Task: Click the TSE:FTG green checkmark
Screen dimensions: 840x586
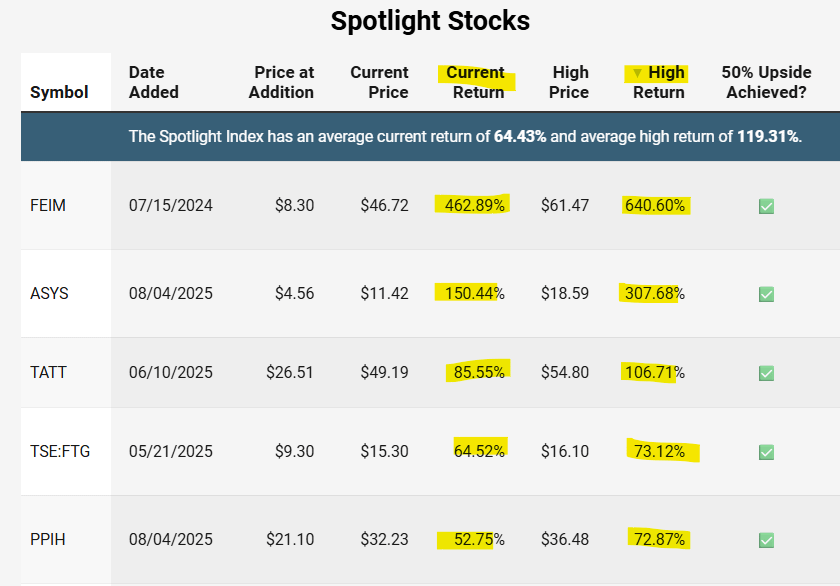Action: 766,452
